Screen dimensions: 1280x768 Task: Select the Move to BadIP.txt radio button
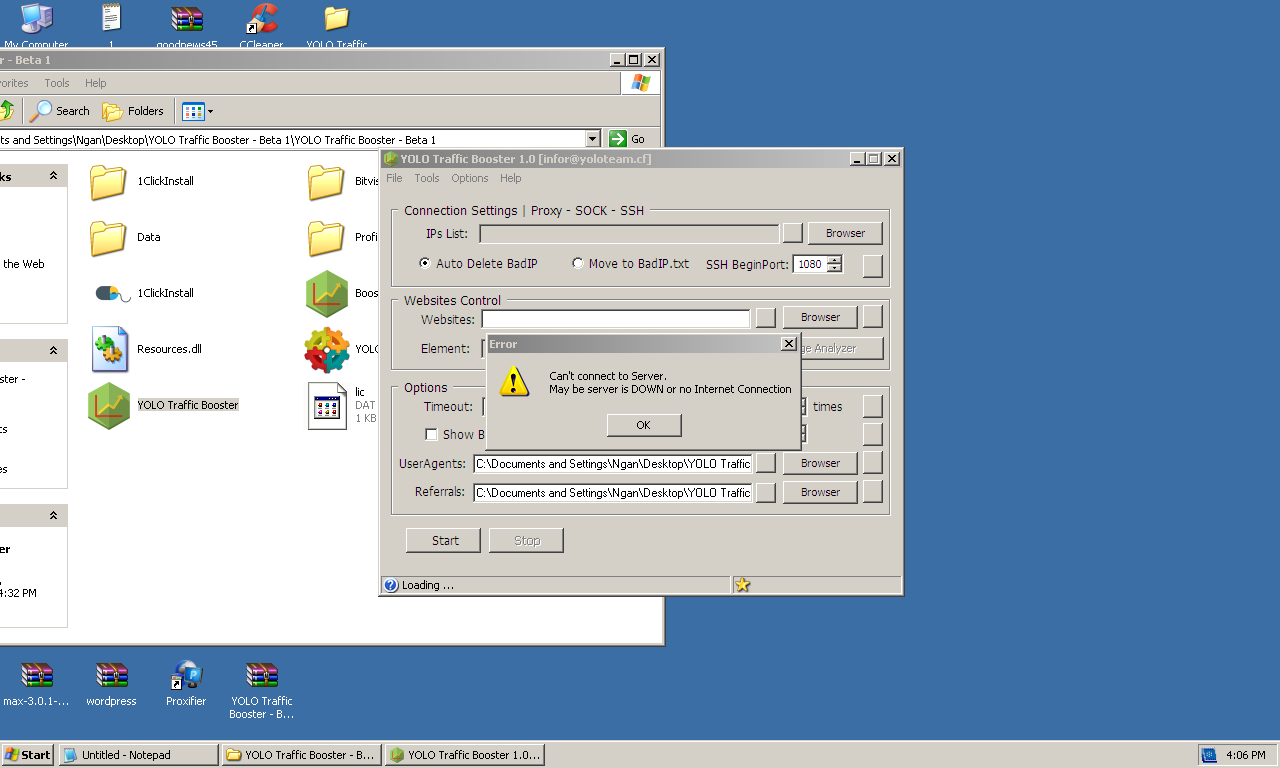click(x=578, y=263)
